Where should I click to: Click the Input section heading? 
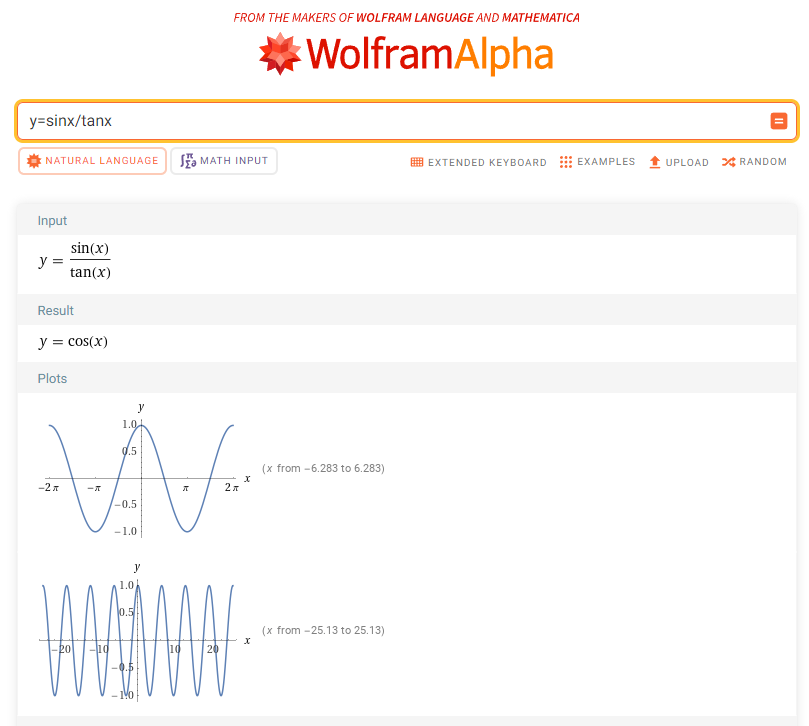[52, 221]
